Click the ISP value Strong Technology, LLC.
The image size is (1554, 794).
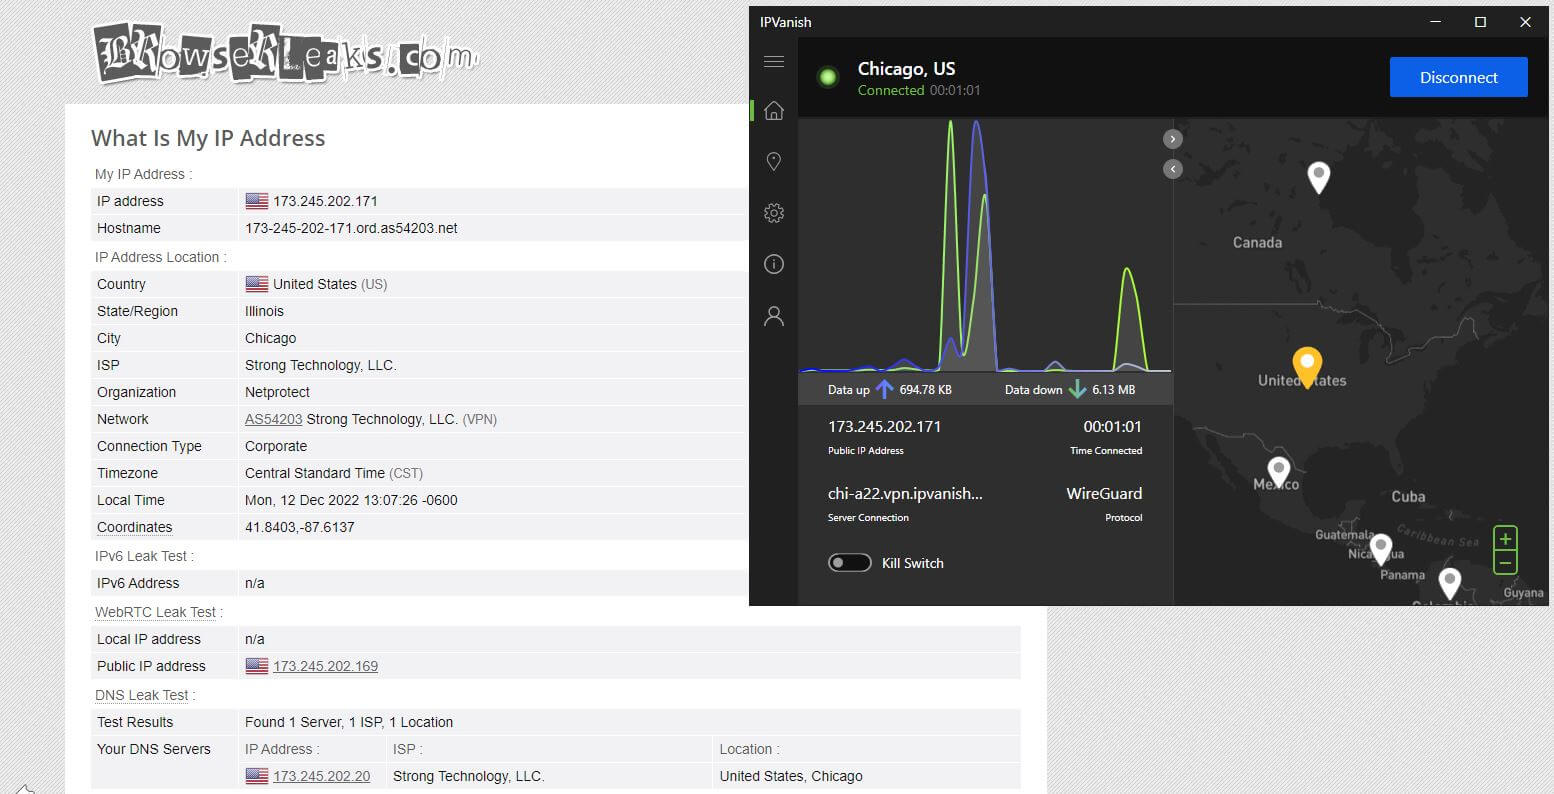point(321,365)
